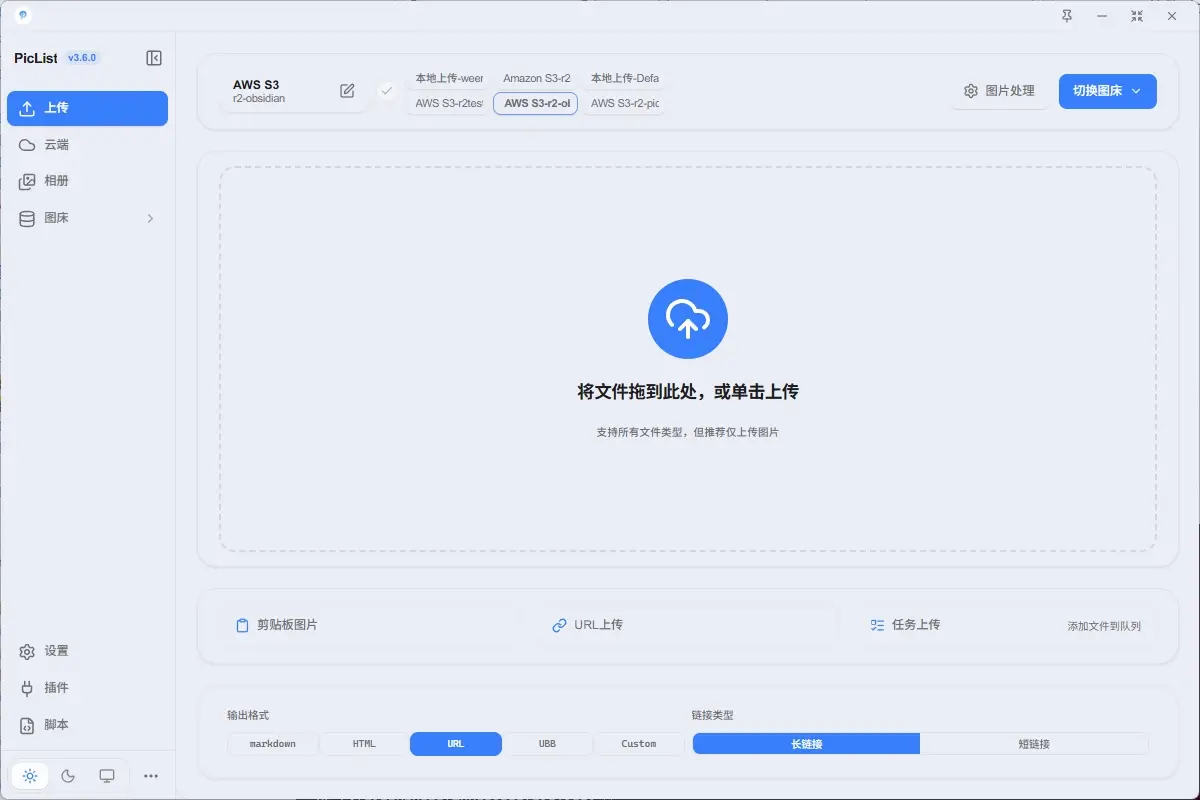Click the round checkmark beside the edit icon
Viewport: 1200px width, 800px height.
(387, 91)
